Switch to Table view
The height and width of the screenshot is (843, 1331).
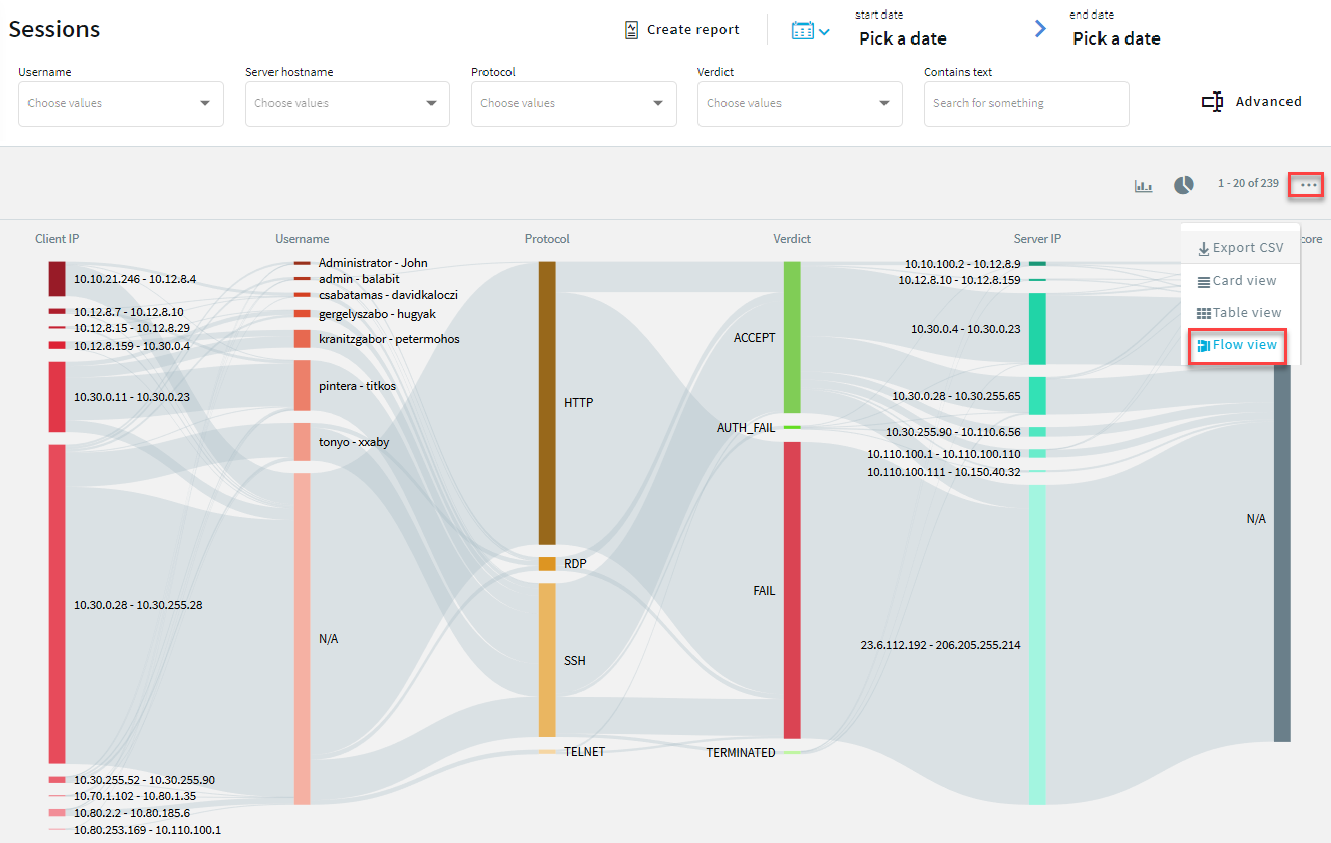pyautogui.click(x=1239, y=313)
